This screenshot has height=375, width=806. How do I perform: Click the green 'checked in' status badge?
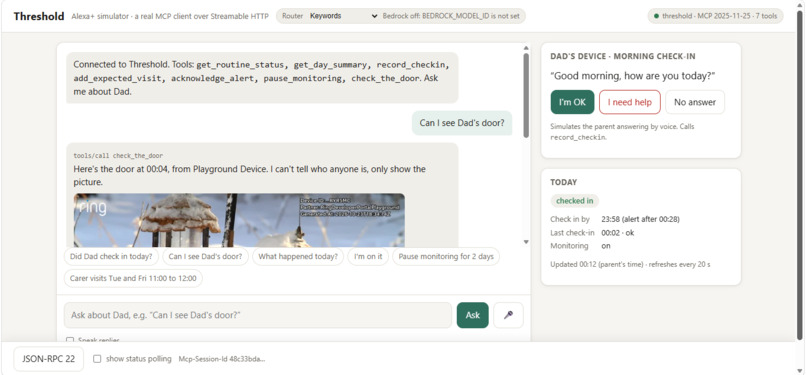(575, 201)
